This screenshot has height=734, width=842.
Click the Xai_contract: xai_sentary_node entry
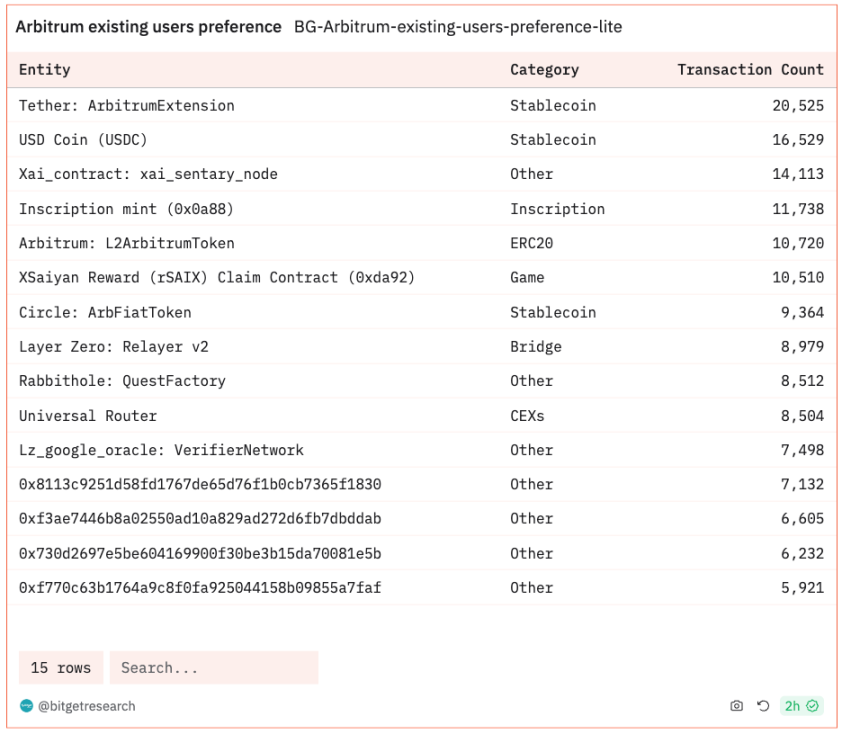pos(148,174)
